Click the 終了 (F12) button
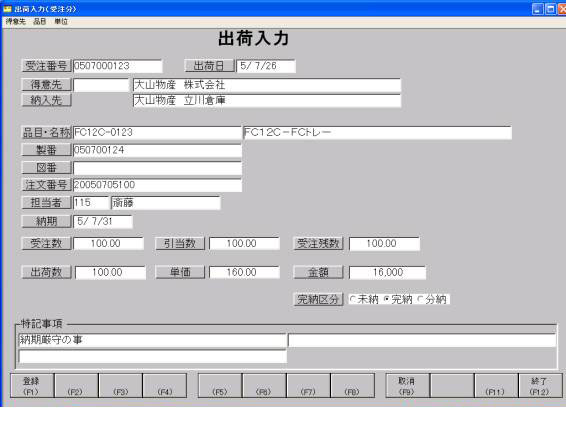566x425 pixels. 540,386
